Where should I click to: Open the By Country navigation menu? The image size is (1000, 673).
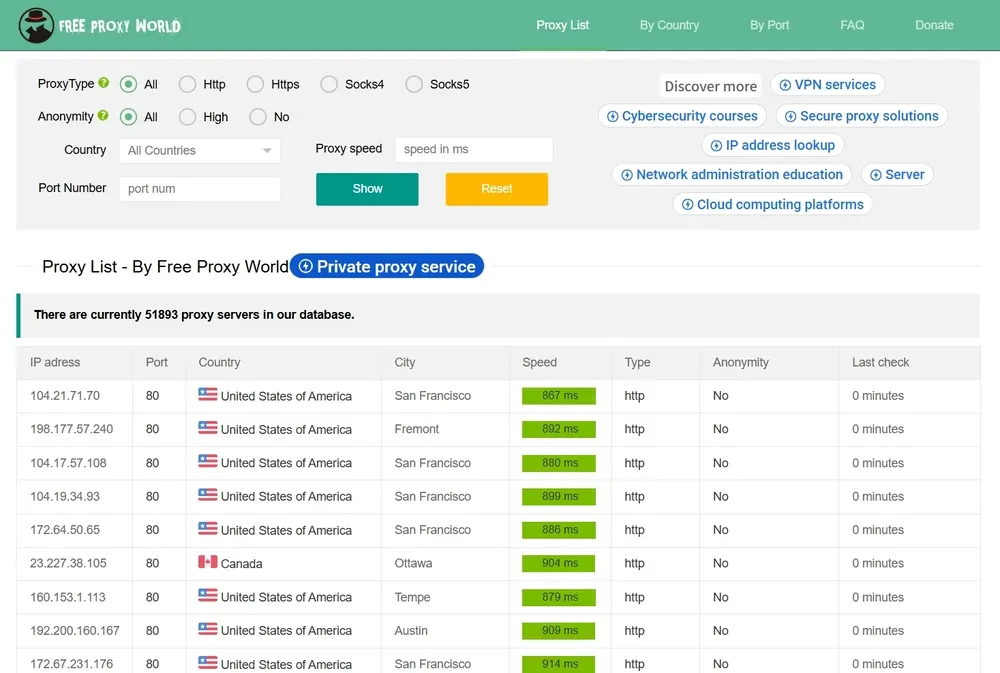(x=669, y=25)
